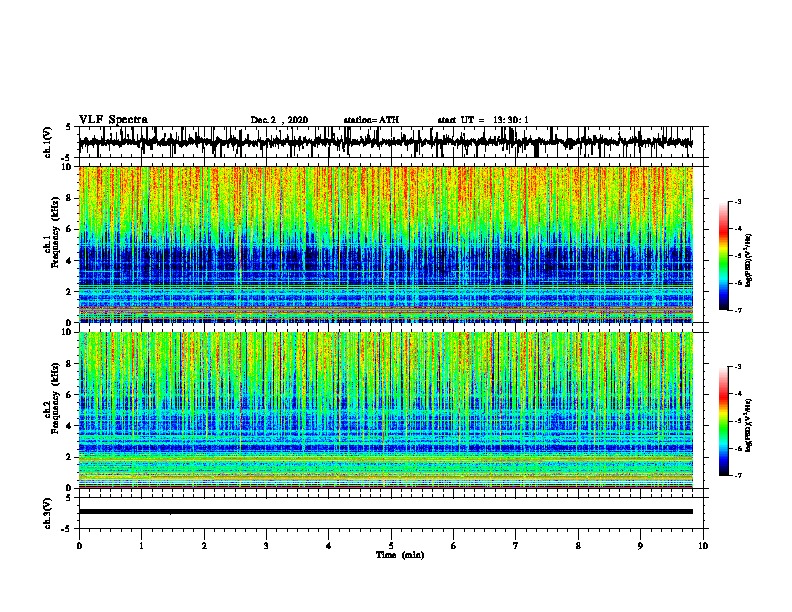Click the "VLF Spectra" plot title
This screenshot has width=792, height=612.
[x=113, y=120]
